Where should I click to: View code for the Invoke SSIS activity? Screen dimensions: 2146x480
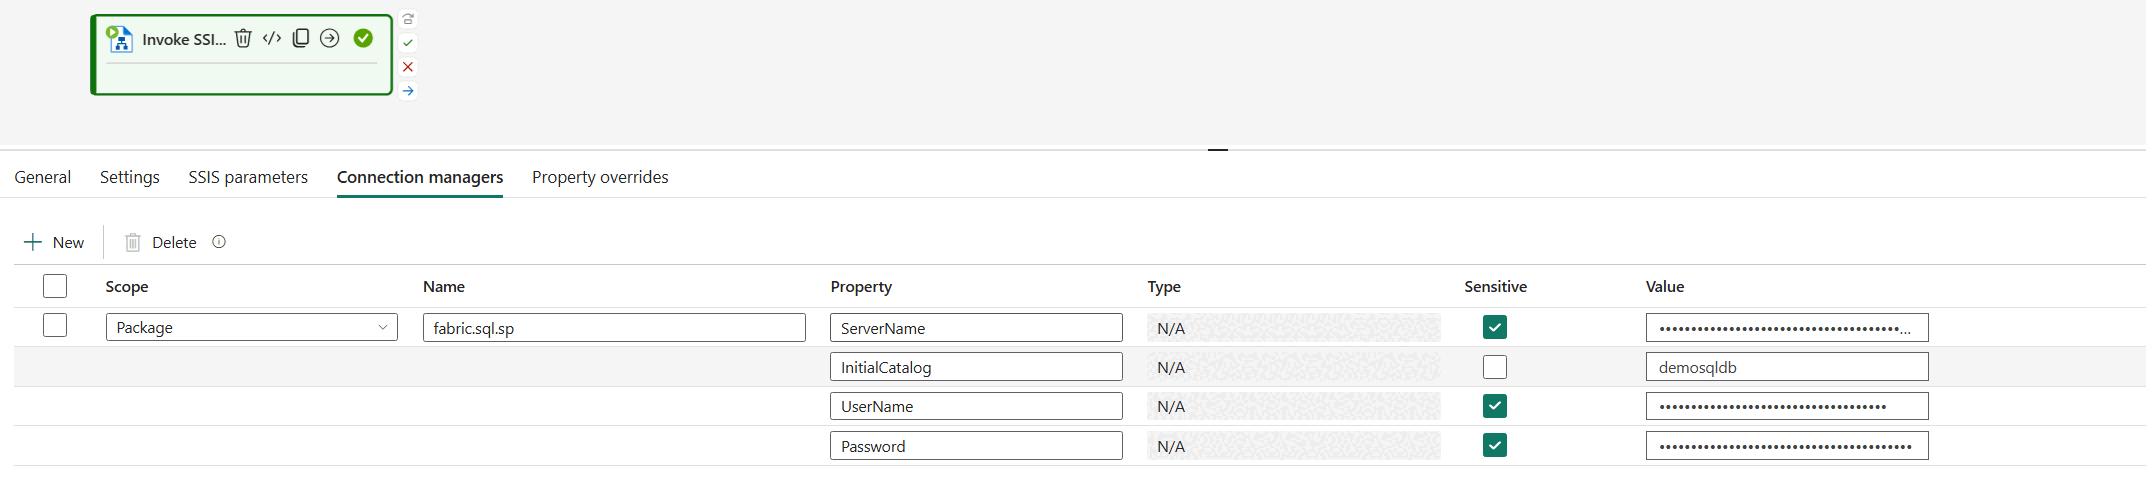(272, 39)
